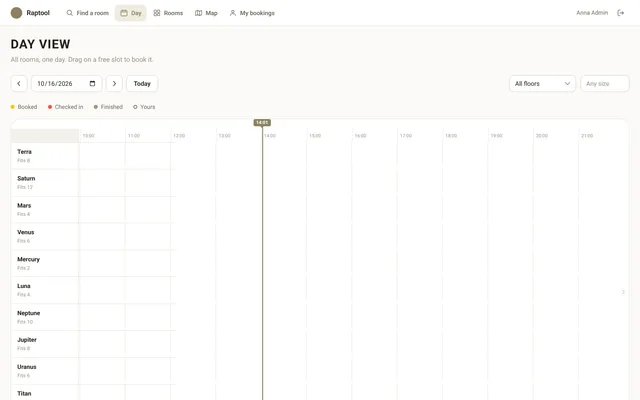The width and height of the screenshot is (640, 400).
Task: Click the logout icon next to Anna Admin
Action: click(620, 13)
